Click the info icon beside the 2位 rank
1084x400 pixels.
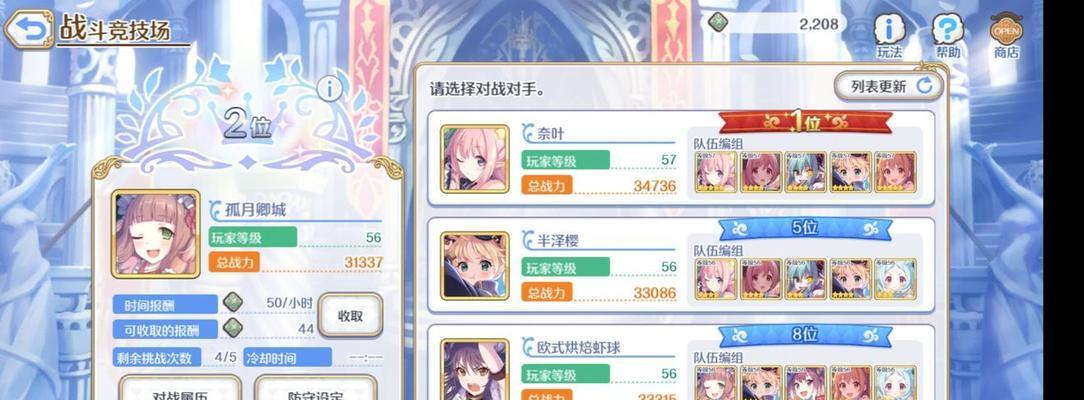coord(330,88)
